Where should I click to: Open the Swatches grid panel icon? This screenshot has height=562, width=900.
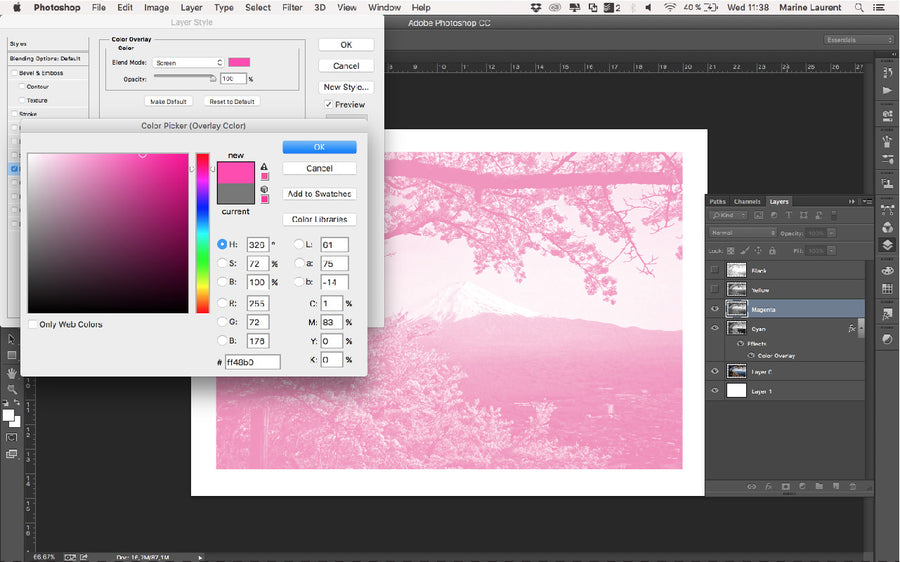pos(887,288)
